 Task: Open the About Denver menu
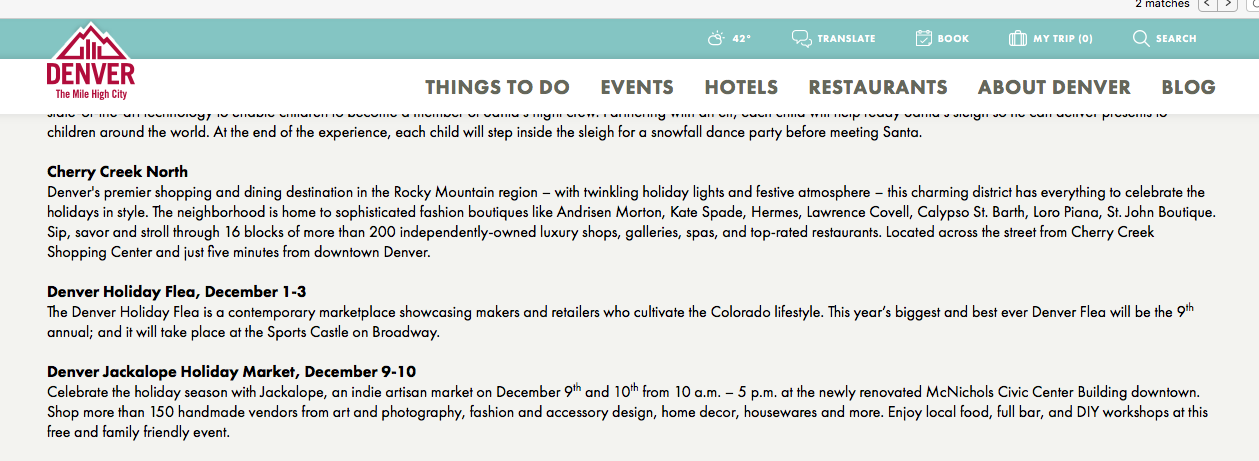pos(1054,87)
